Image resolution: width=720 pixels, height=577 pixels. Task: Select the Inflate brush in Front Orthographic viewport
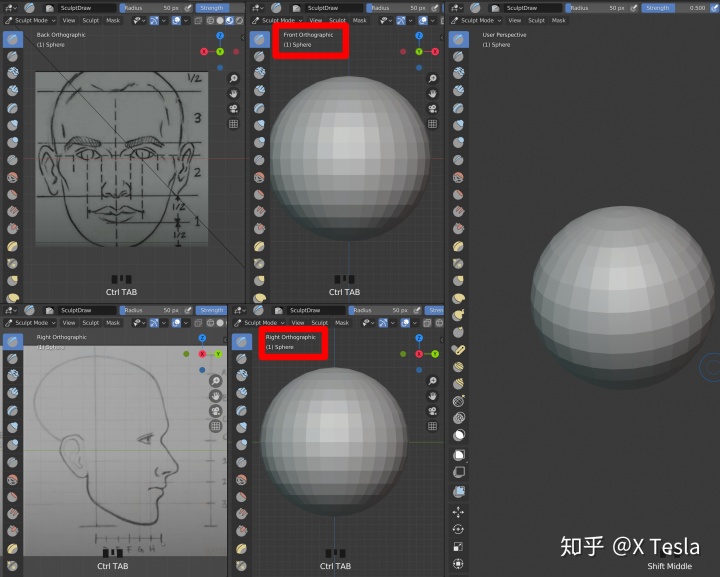259,125
